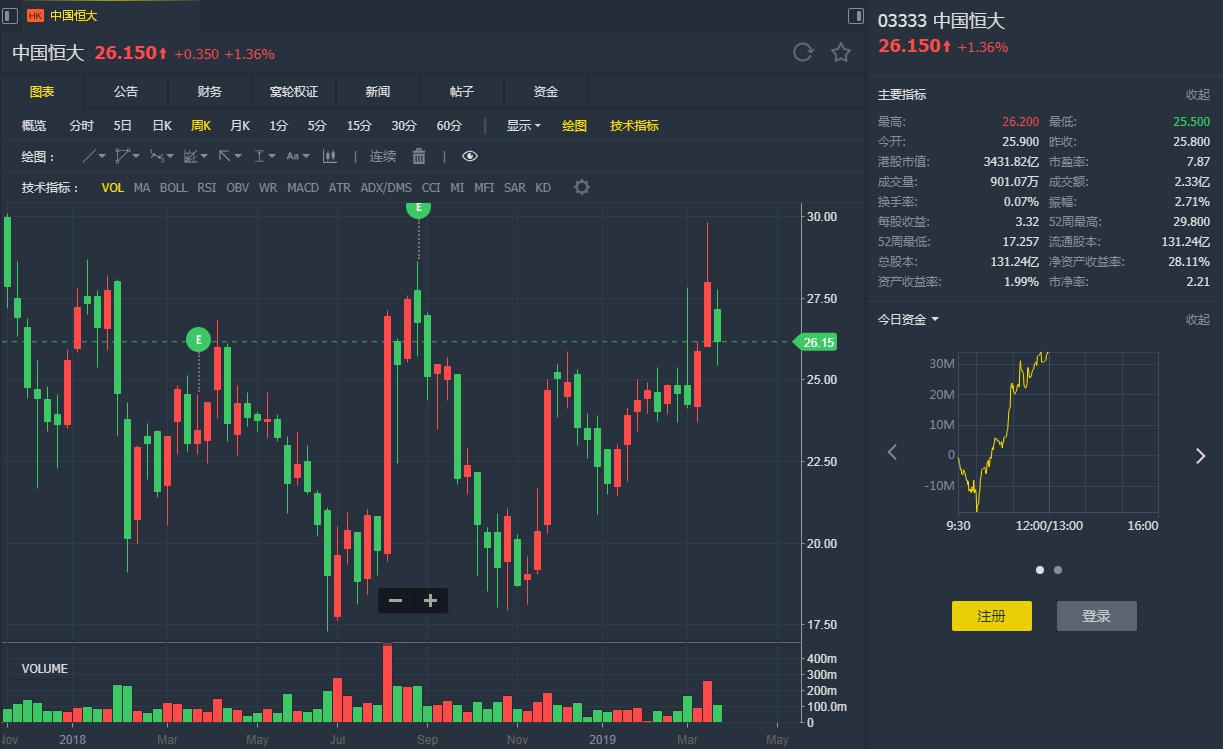Select the 月K chart period

tap(240, 126)
